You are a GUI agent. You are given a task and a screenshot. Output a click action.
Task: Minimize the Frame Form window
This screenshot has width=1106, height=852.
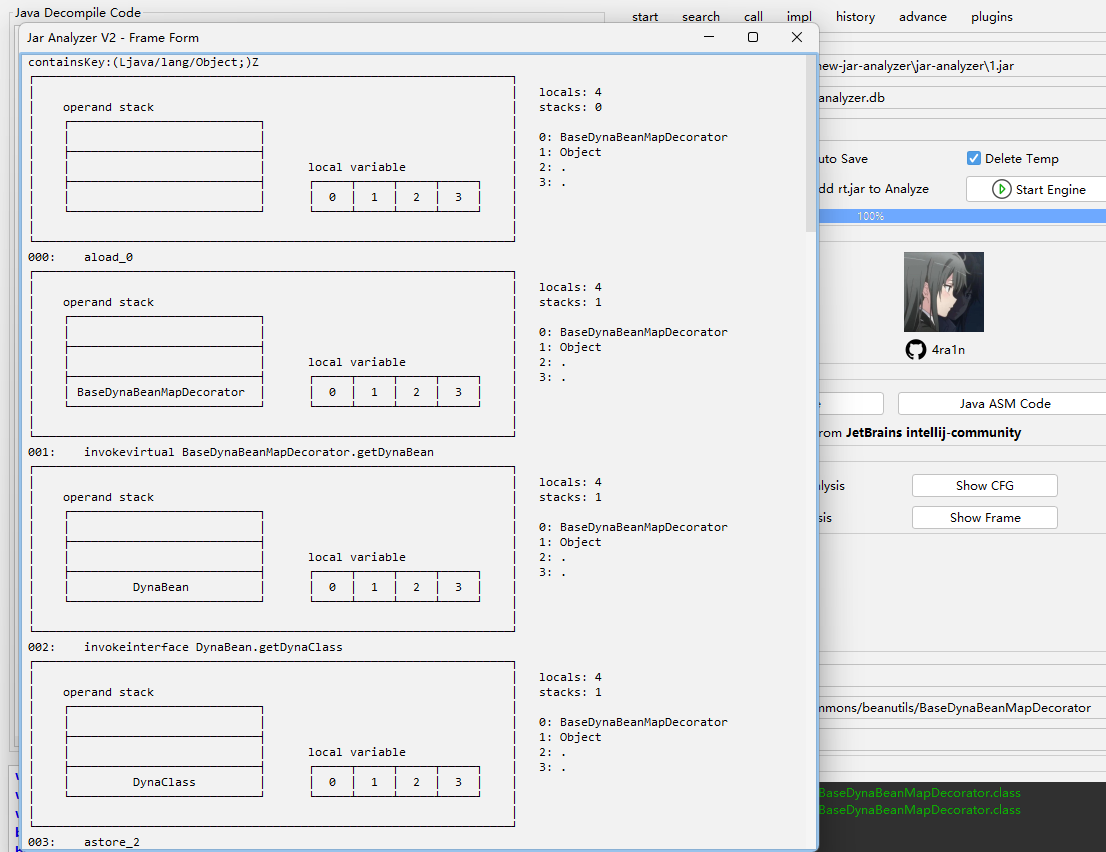coord(709,37)
